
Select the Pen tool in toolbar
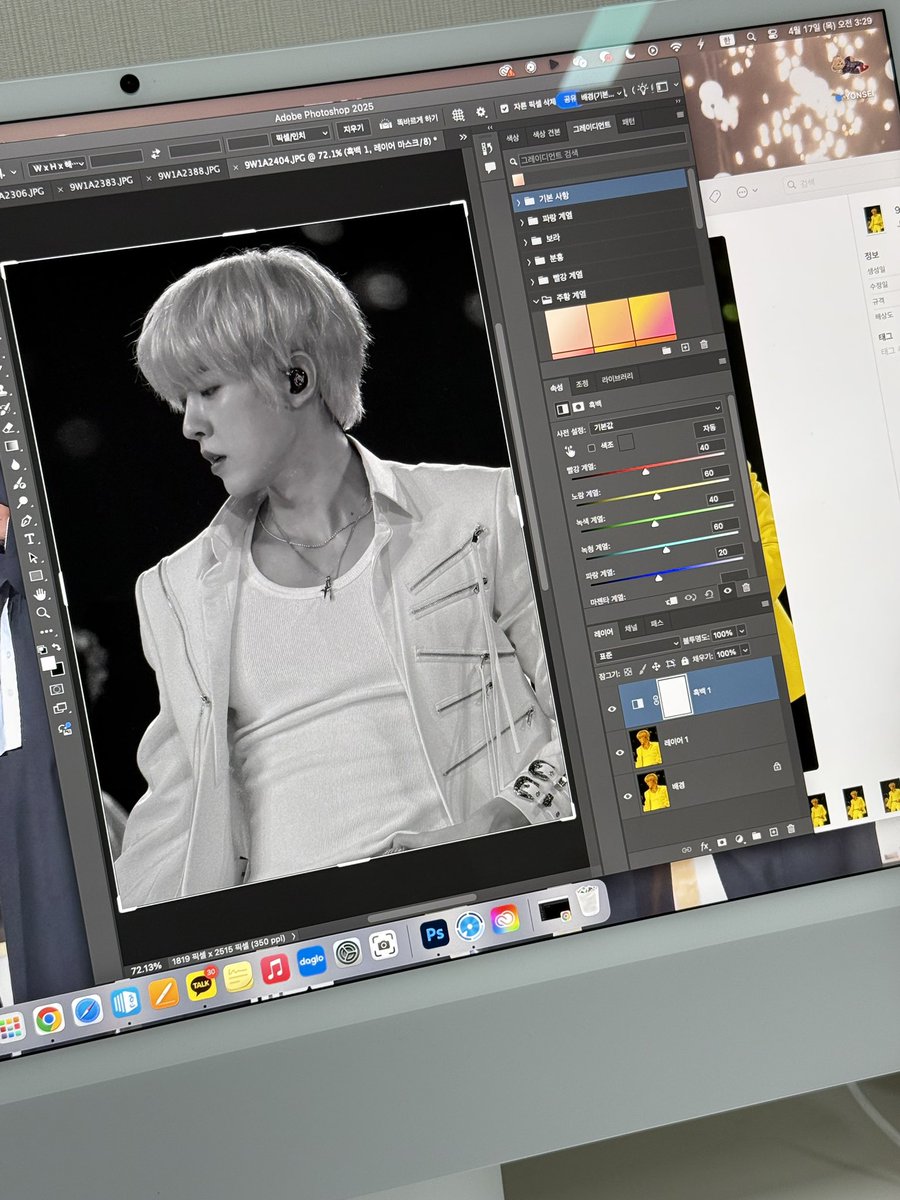[x=26, y=521]
